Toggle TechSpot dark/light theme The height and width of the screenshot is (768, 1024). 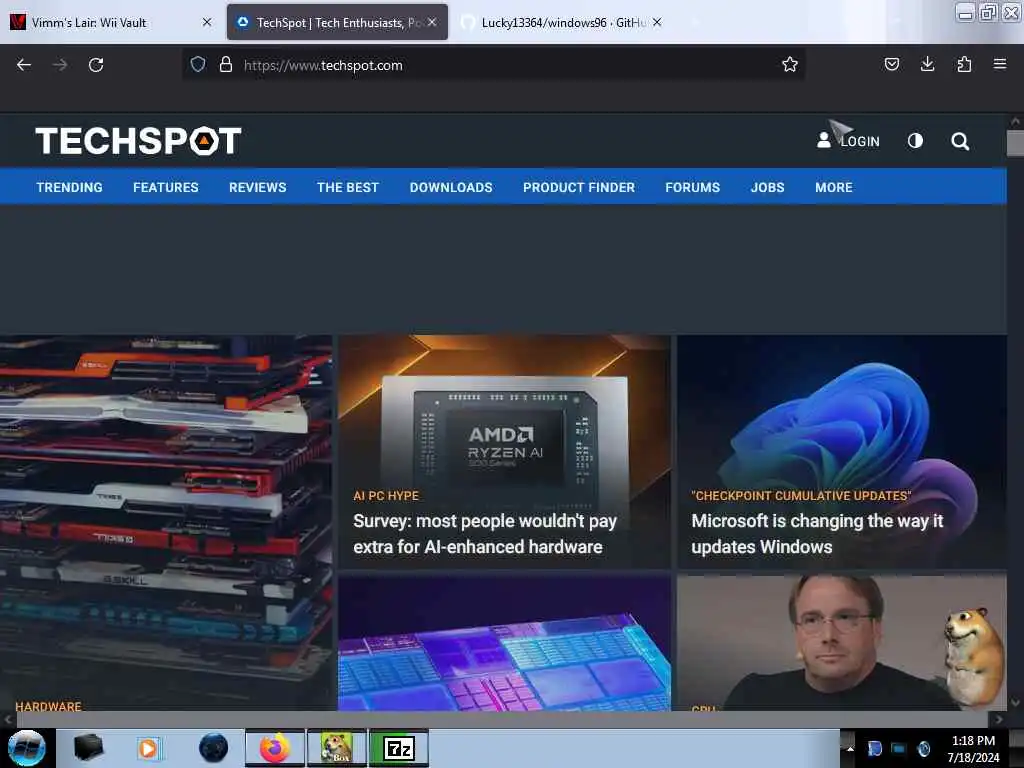coord(915,140)
